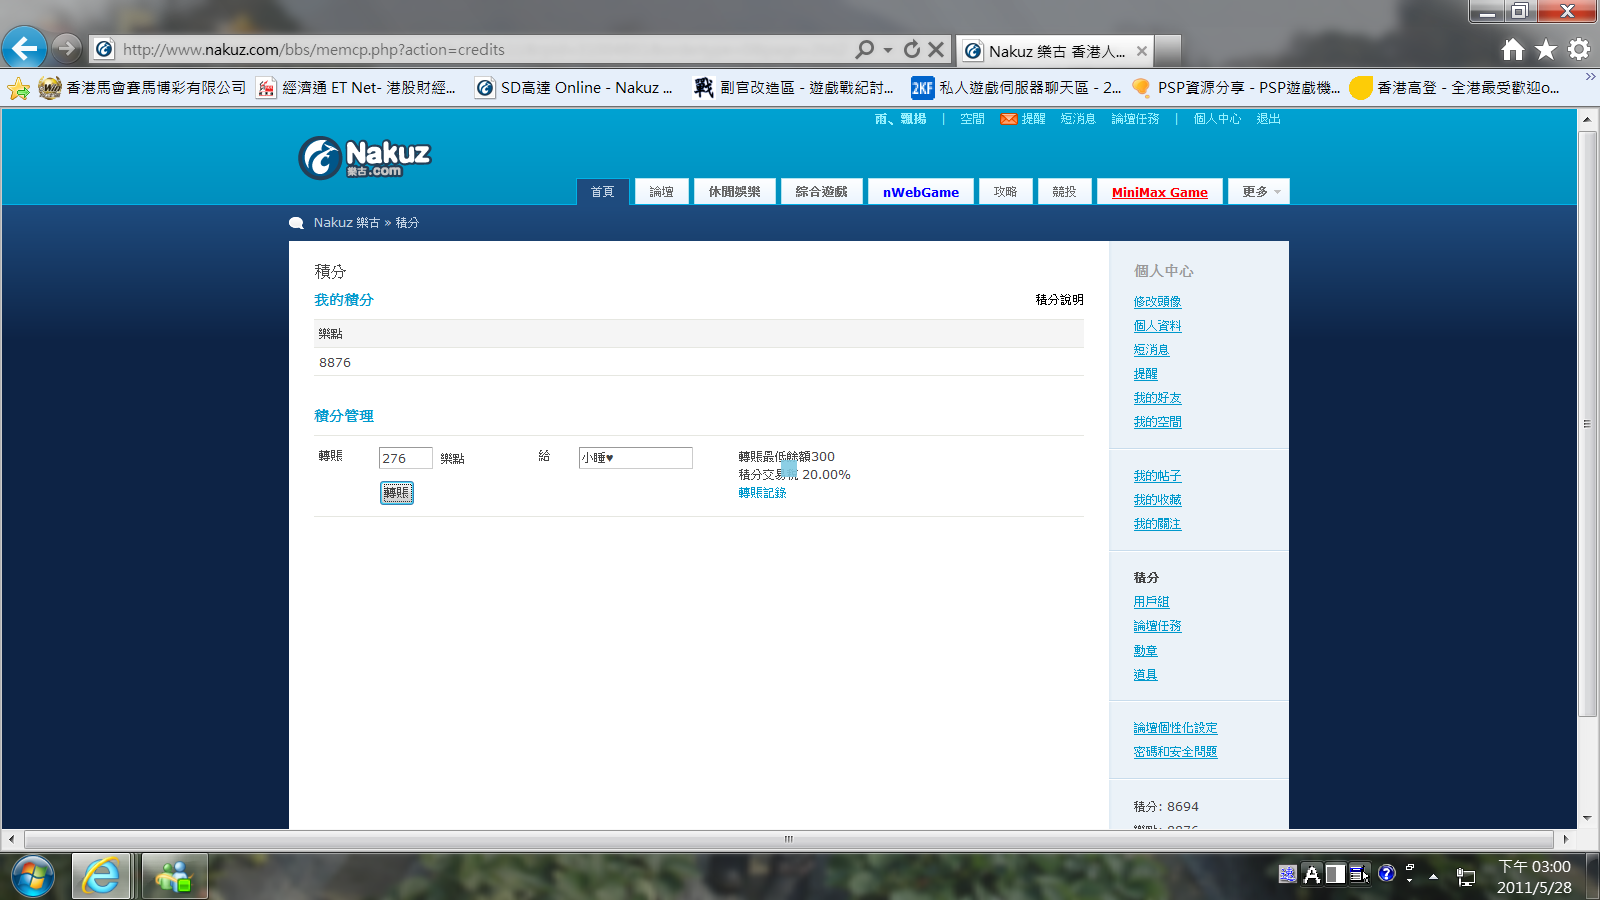
Task: Refresh the page via address bar icon
Action: [x=911, y=49]
